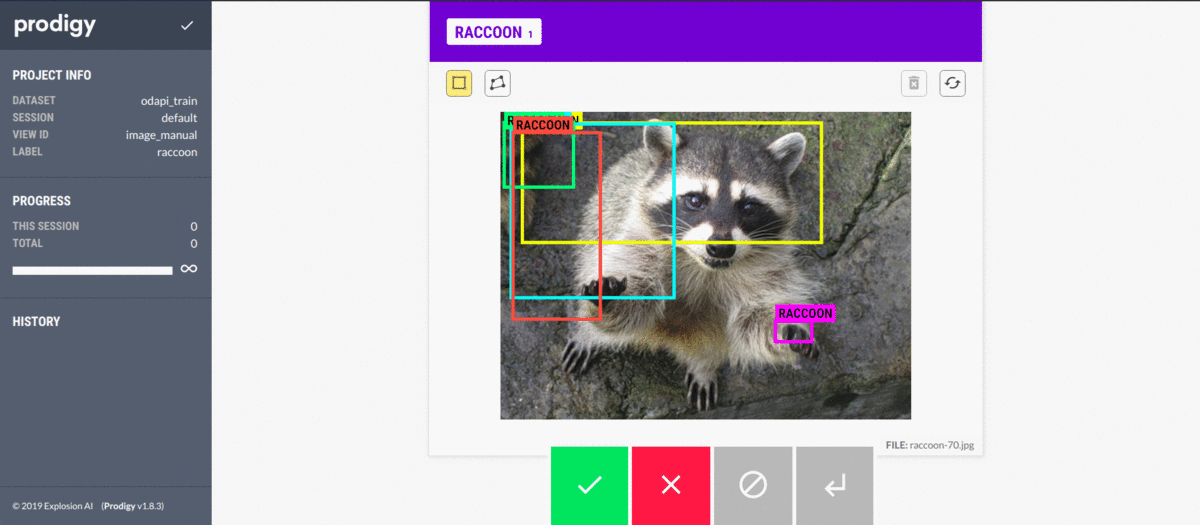The image size is (1200, 525).
Task: Switch to the polygon drawing tool
Action: point(497,83)
